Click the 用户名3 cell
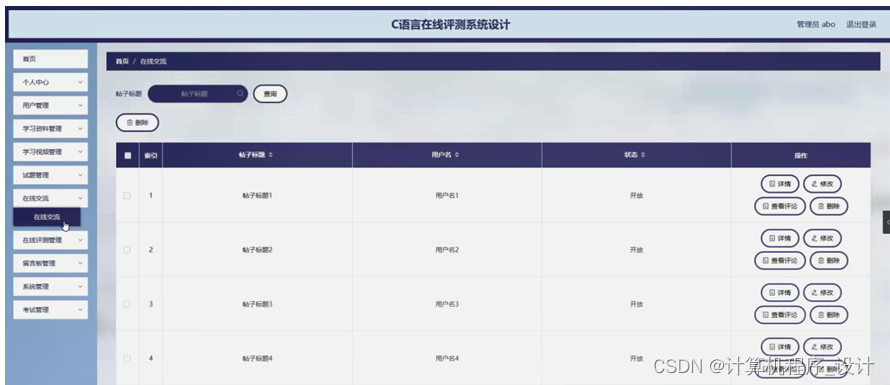Image resolution: width=890 pixels, height=385 pixels. pyautogui.click(x=447, y=304)
